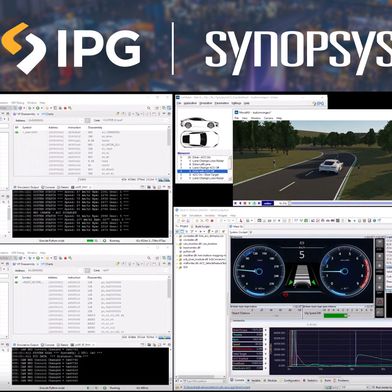Click the search magnifier in the bottom-left debugger toolbar
Screen dimensions: 392x392
tap(149, 258)
